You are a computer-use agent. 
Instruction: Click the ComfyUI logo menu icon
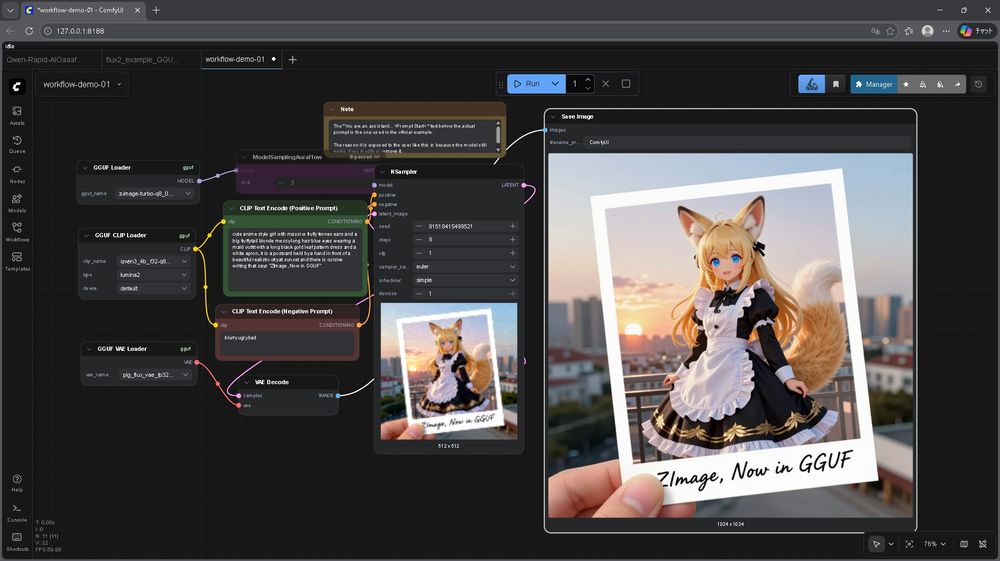pyautogui.click(x=17, y=86)
